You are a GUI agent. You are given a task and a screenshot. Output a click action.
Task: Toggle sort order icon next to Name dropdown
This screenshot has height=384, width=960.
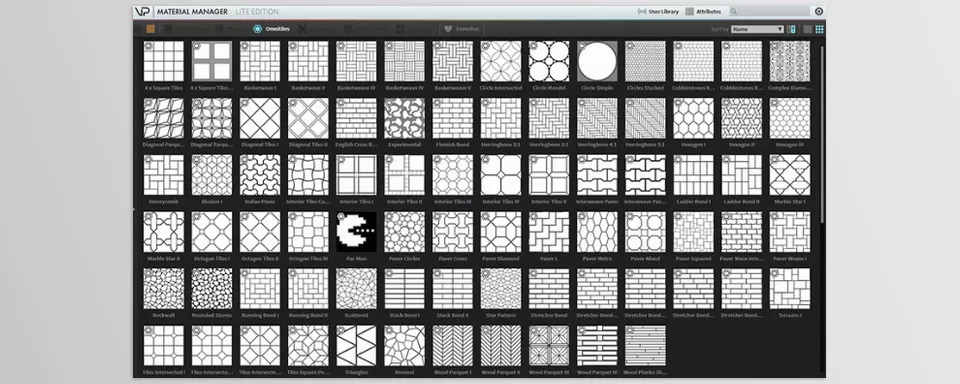pyautogui.click(x=791, y=29)
